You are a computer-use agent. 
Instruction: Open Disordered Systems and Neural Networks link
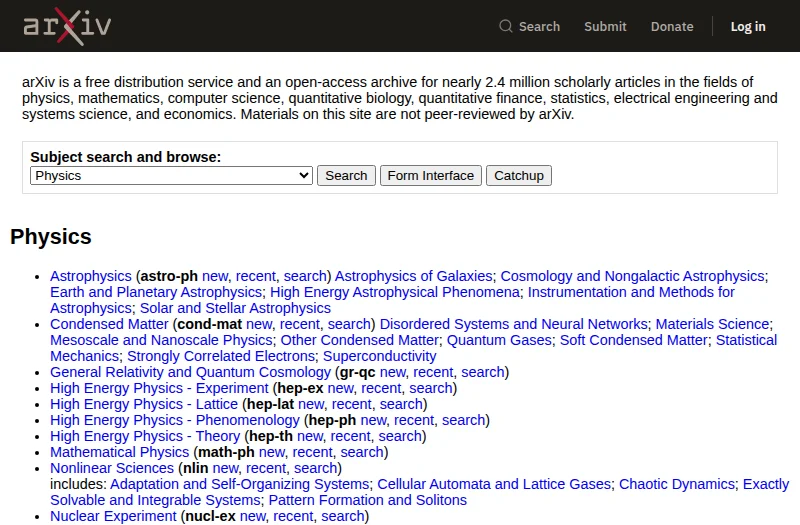514,324
